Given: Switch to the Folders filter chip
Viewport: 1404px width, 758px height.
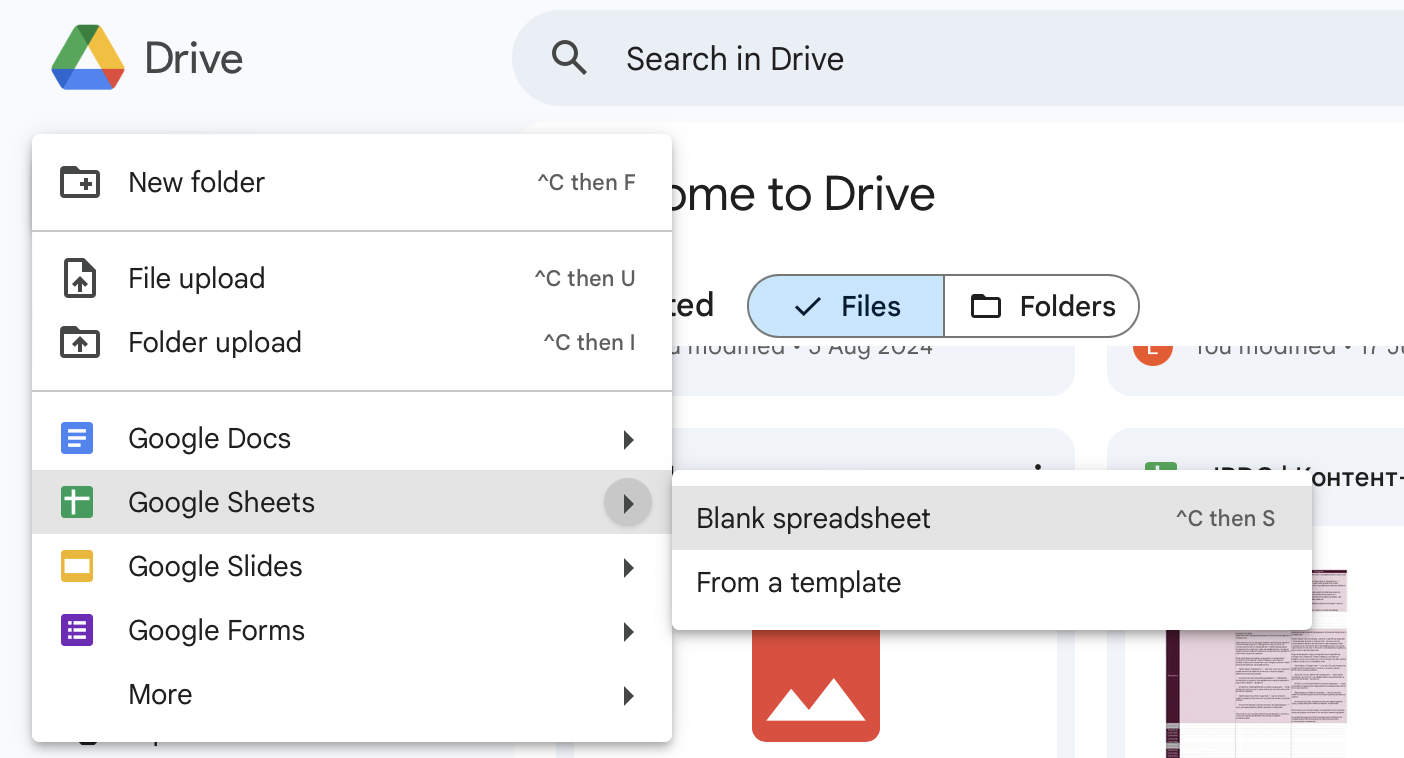Looking at the screenshot, I should tap(1042, 306).
